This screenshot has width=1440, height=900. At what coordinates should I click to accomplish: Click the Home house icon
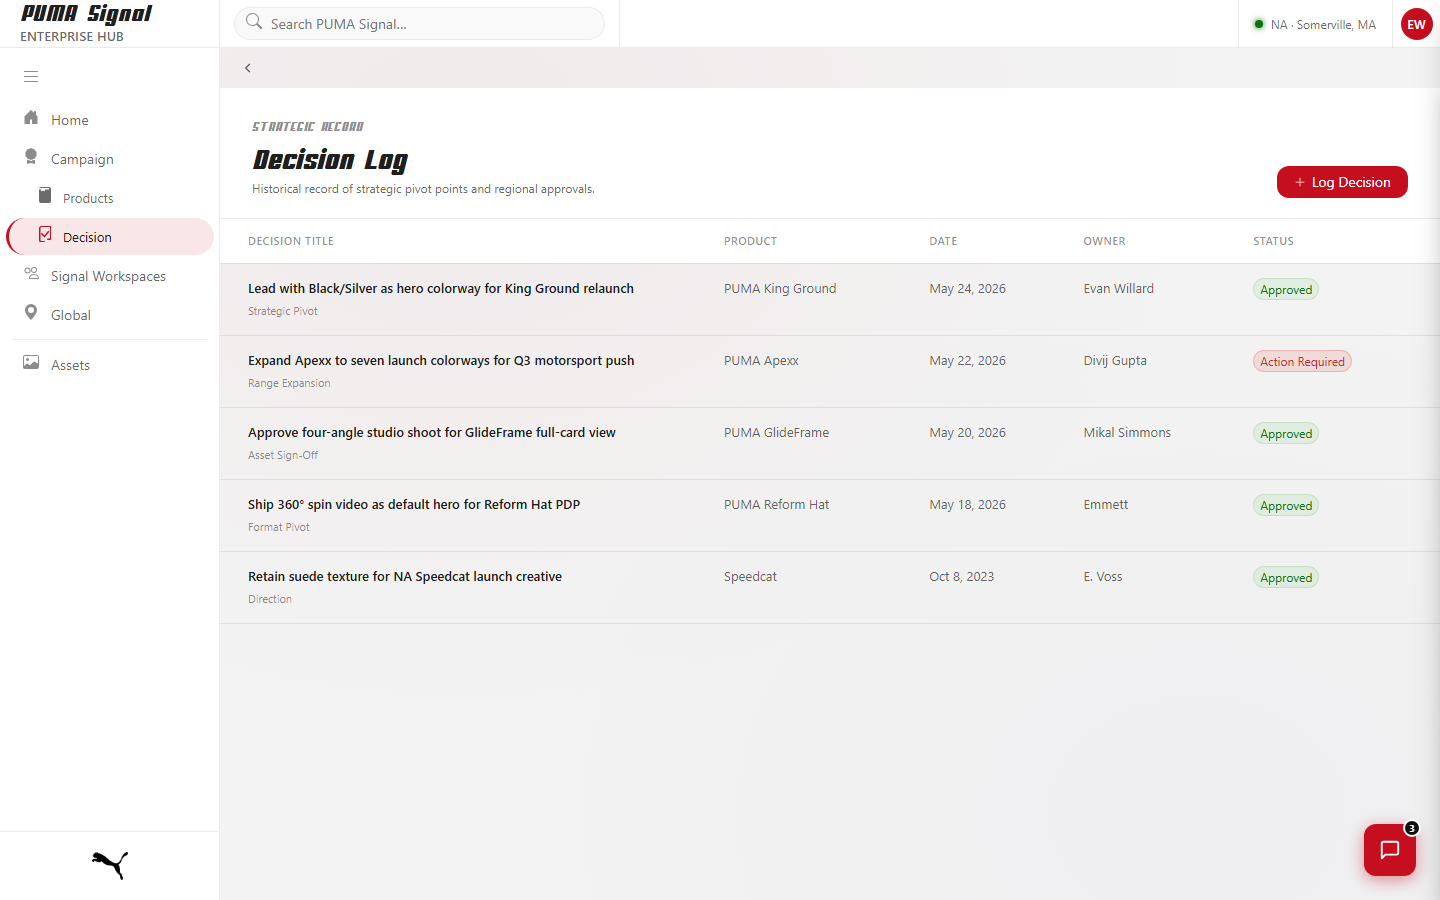click(x=31, y=118)
